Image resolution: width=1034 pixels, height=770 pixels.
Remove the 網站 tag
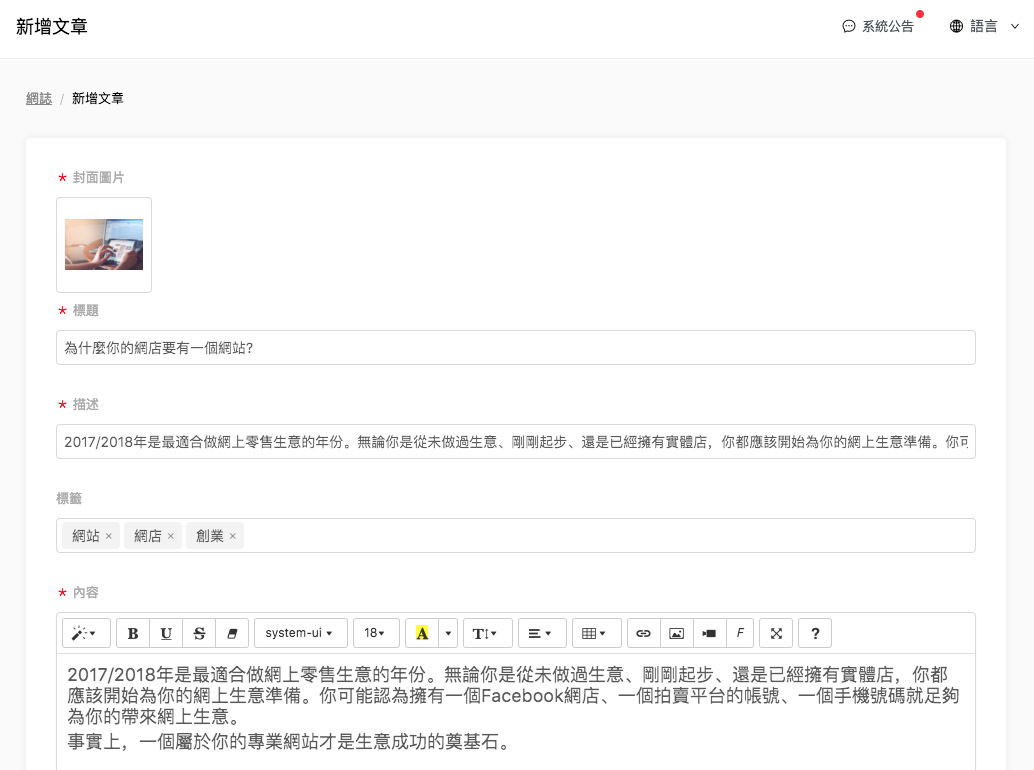(109, 537)
